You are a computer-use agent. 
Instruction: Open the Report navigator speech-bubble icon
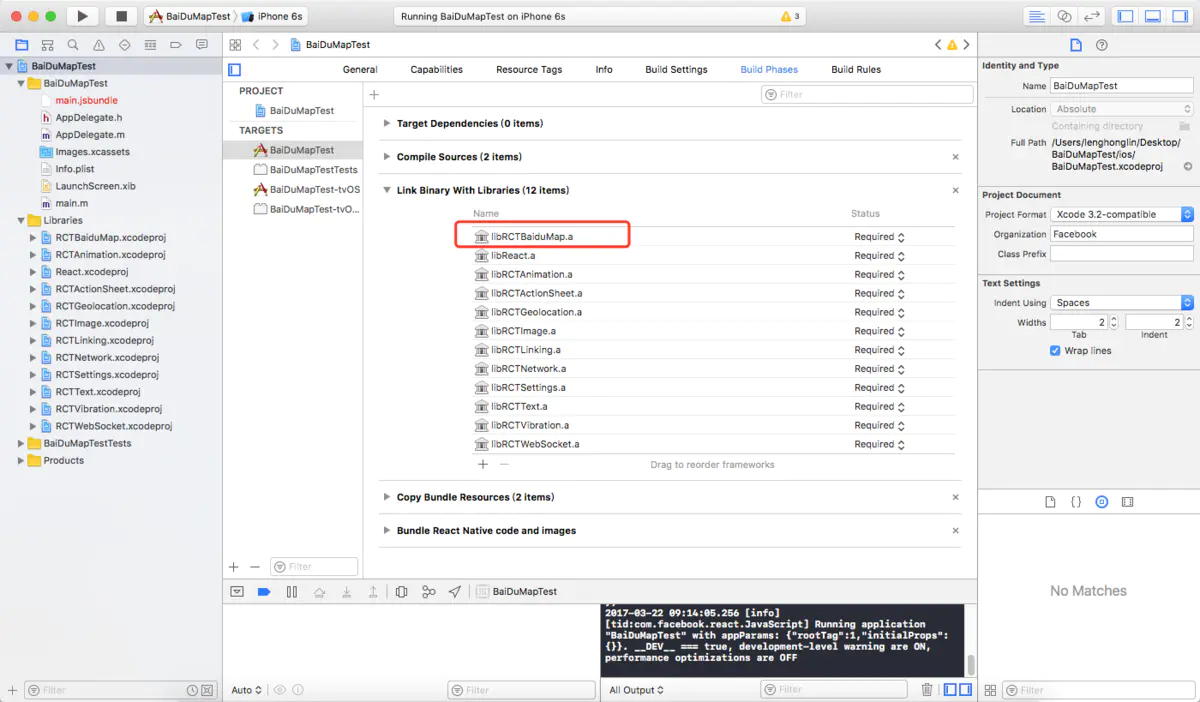click(x=202, y=45)
